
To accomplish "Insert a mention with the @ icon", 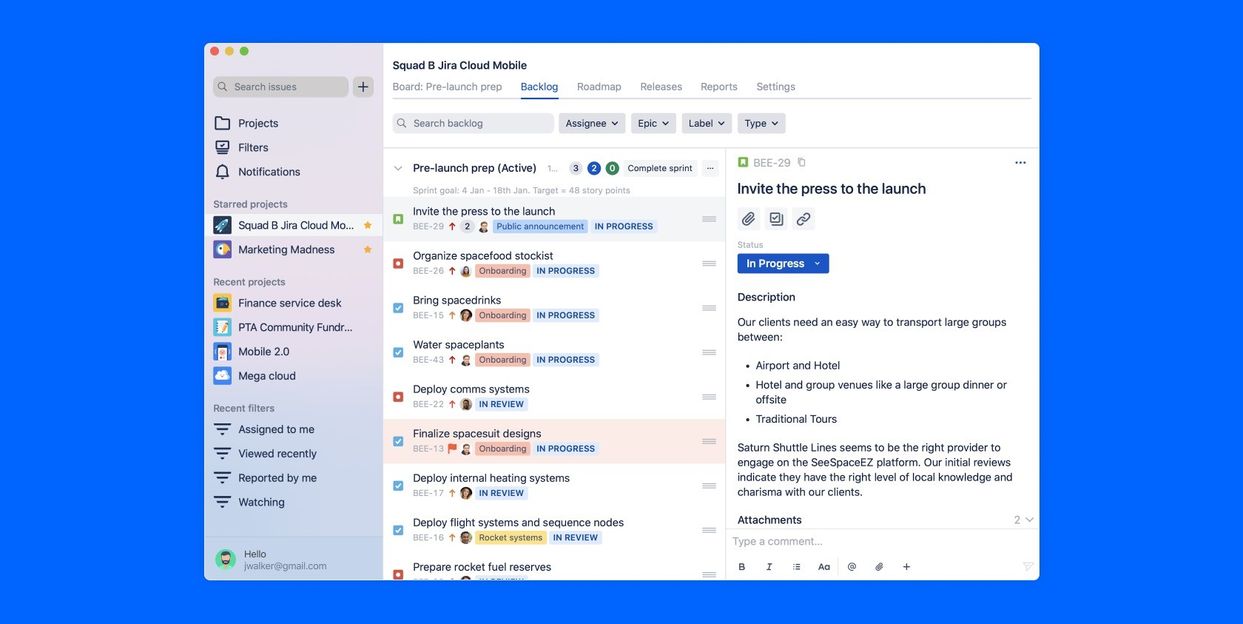I will pos(852,567).
